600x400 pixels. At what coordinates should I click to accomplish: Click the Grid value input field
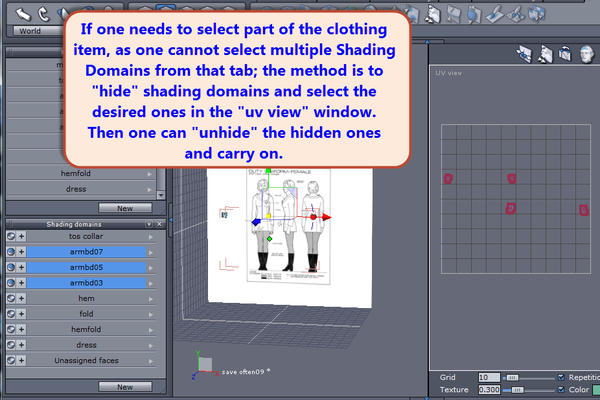click(489, 377)
